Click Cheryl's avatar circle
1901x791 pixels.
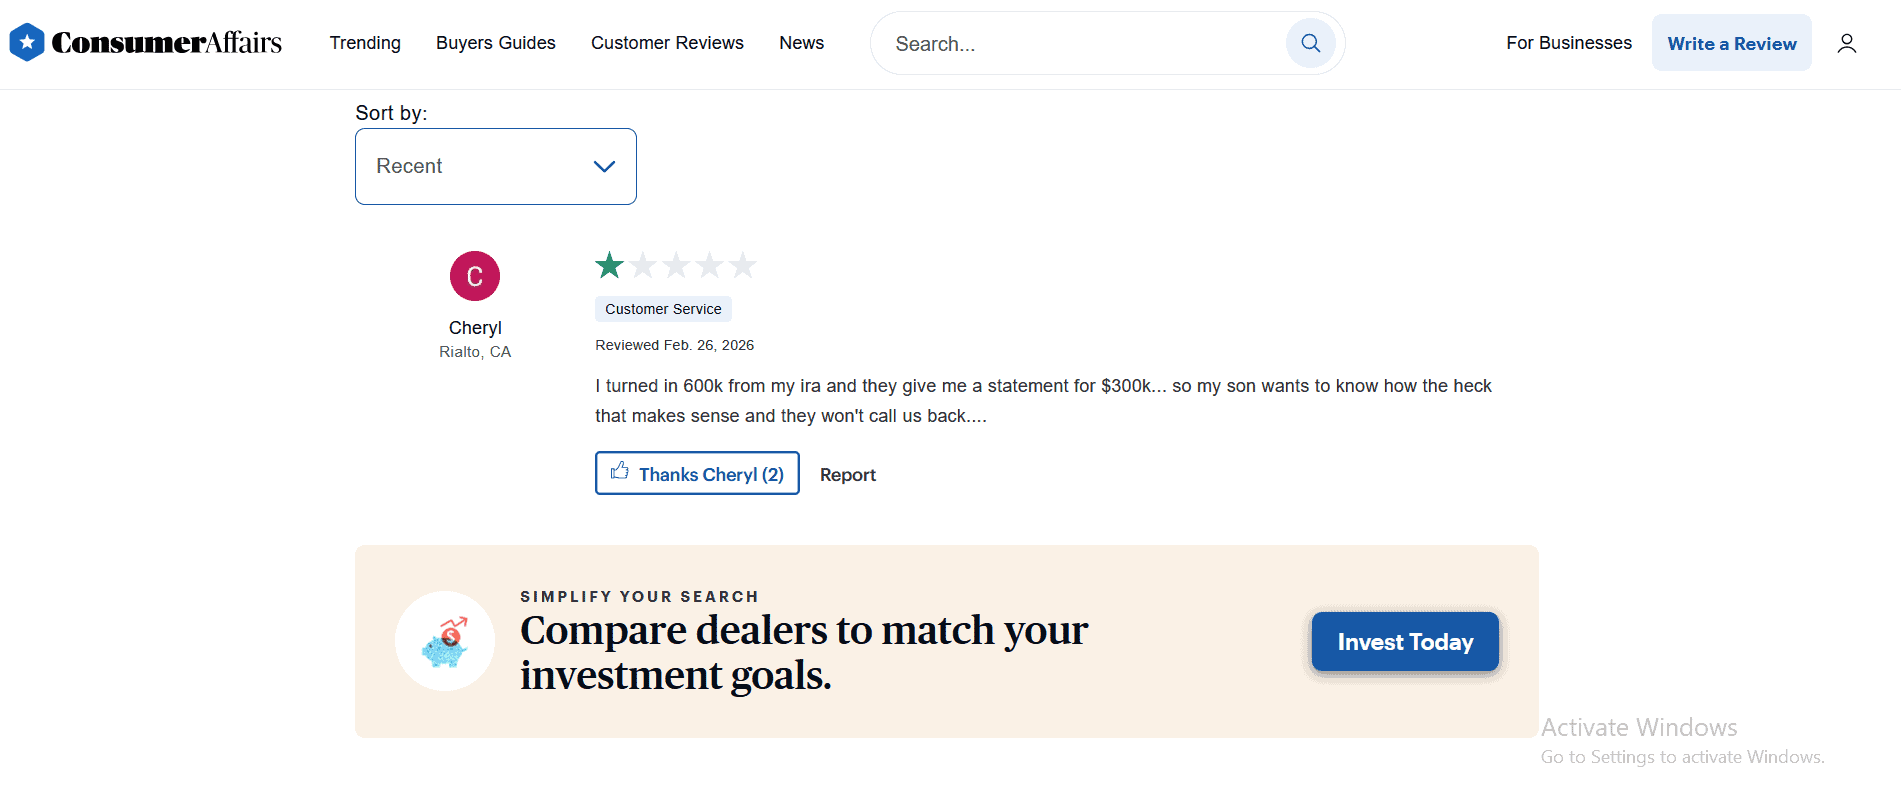point(475,276)
